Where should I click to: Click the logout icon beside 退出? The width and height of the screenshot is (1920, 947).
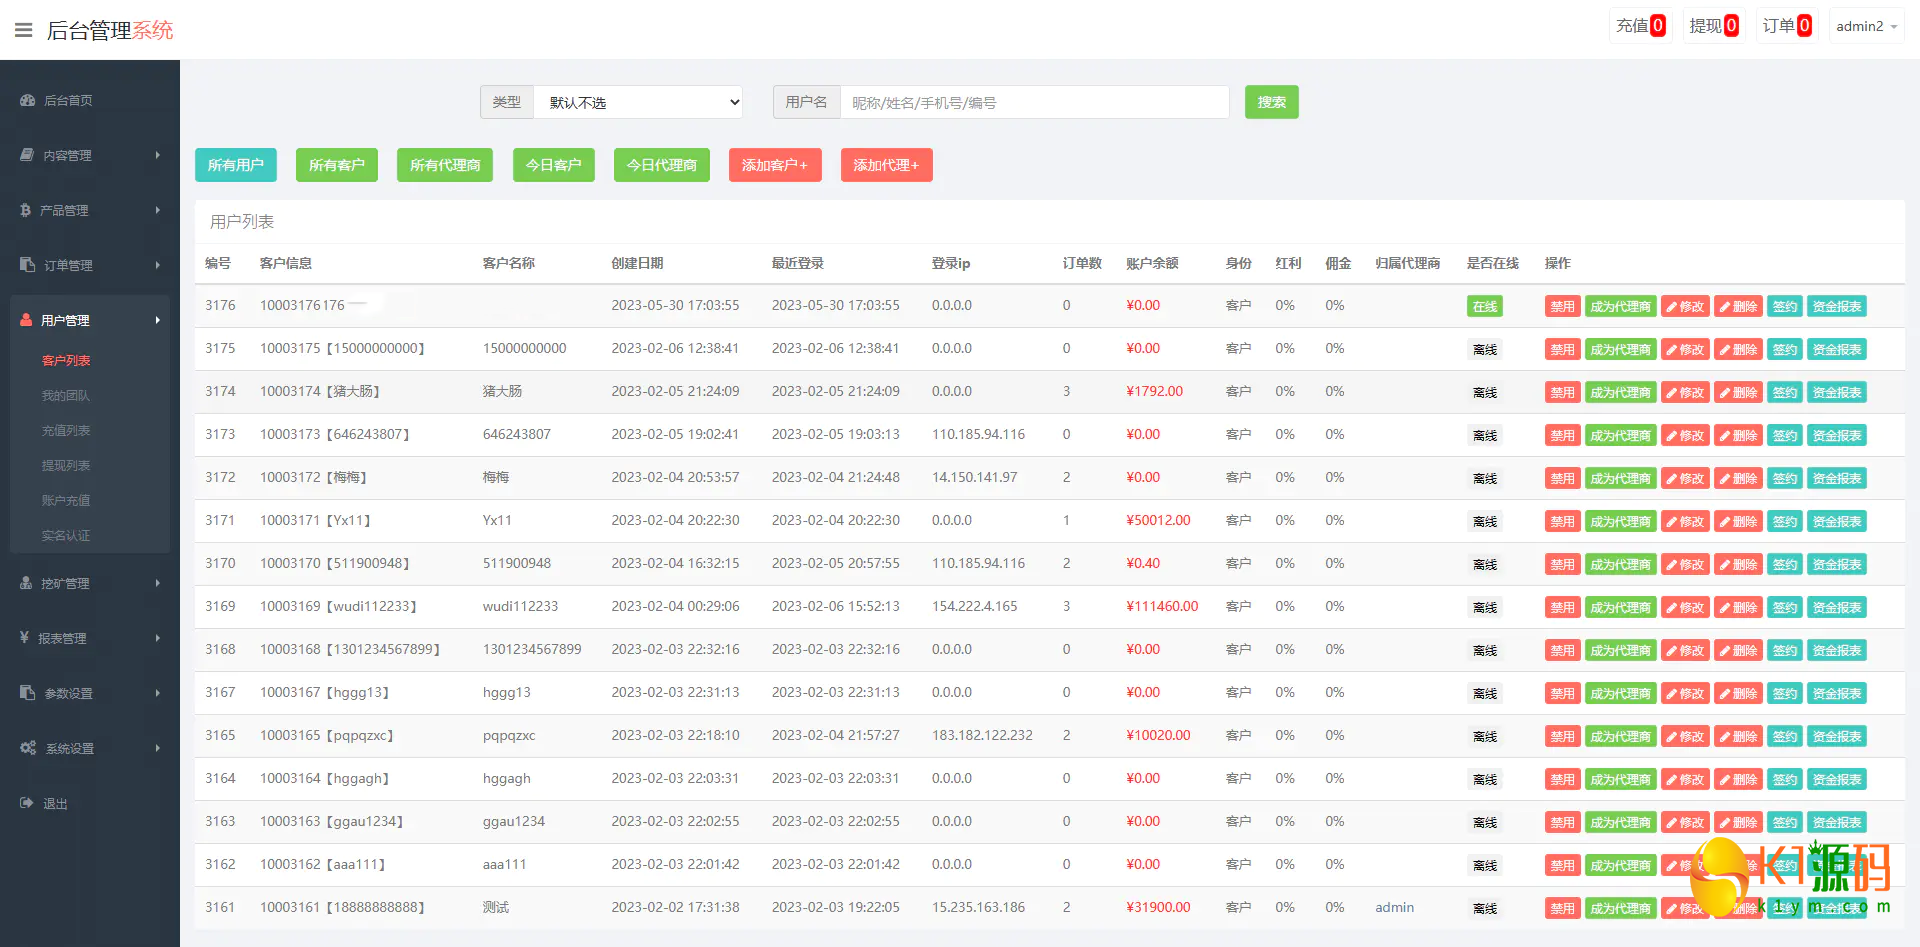click(x=27, y=803)
